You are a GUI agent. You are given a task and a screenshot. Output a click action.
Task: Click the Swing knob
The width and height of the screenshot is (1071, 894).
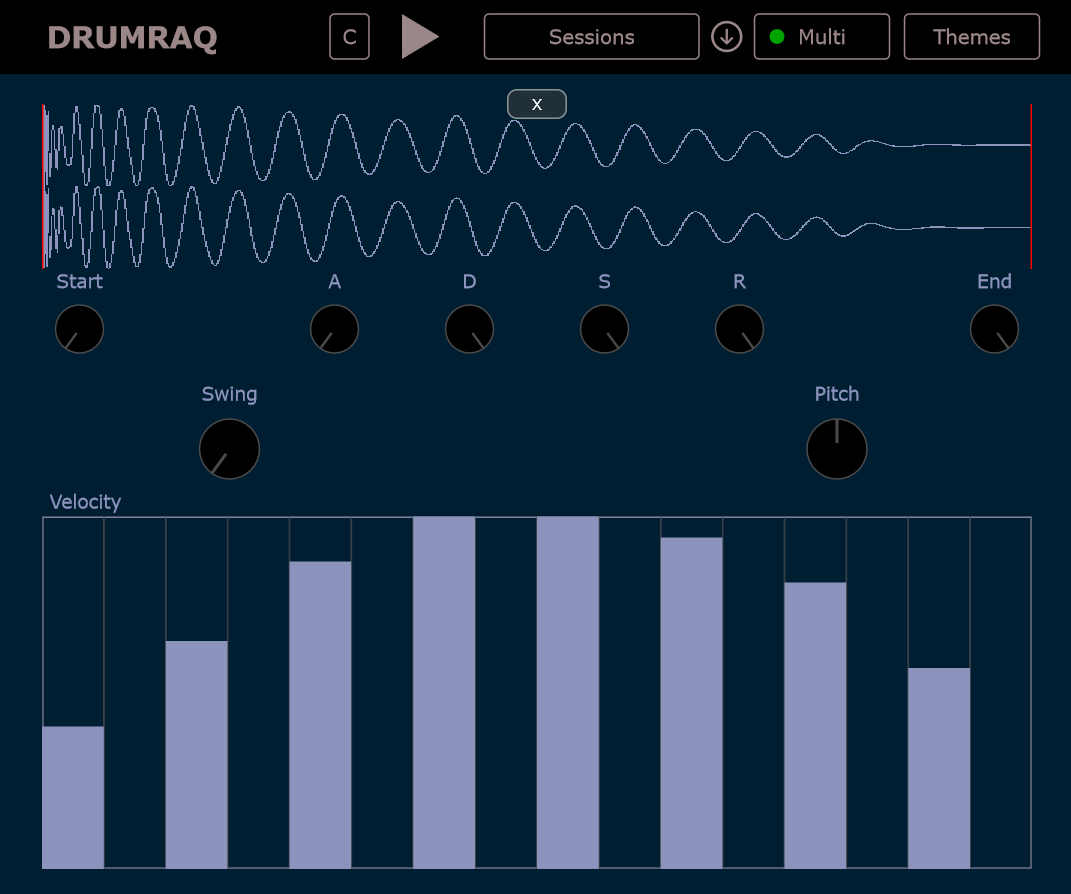tap(230, 449)
